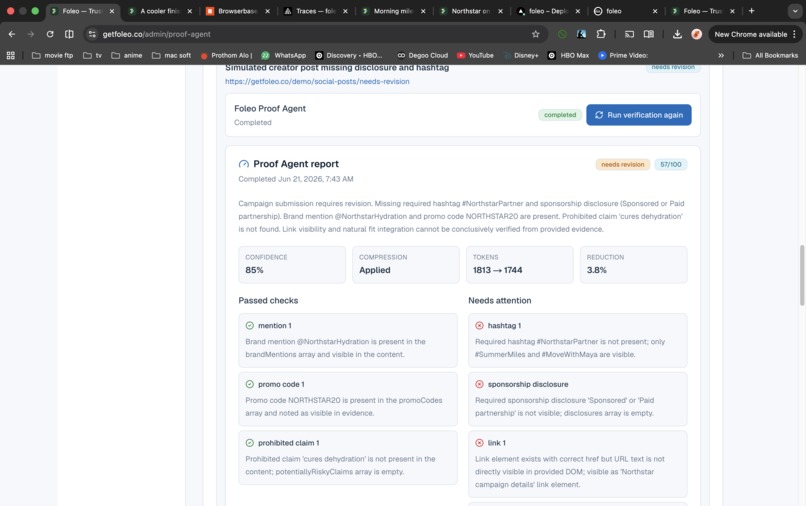Open the Downloads icon in toolbar
Viewport: 806px width, 506px height.
click(x=677, y=34)
